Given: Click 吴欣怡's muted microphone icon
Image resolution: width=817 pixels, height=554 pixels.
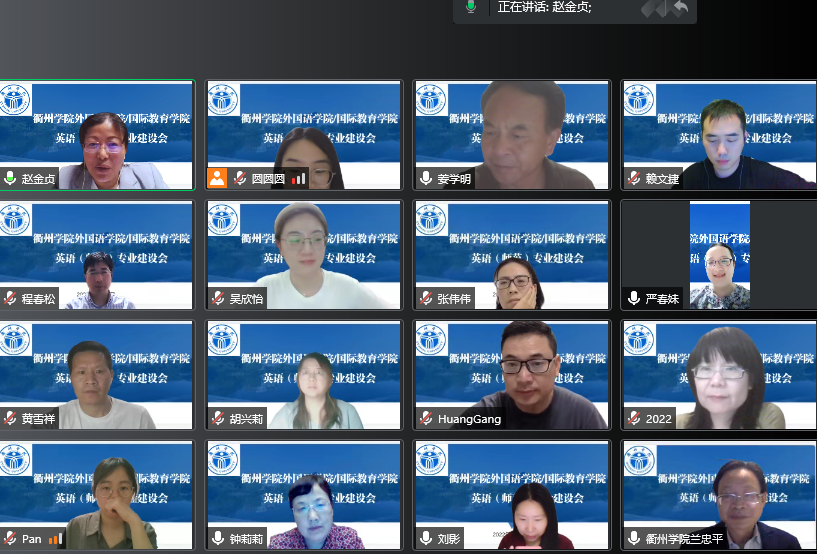Looking at the screenshot, I should point(218,298).
